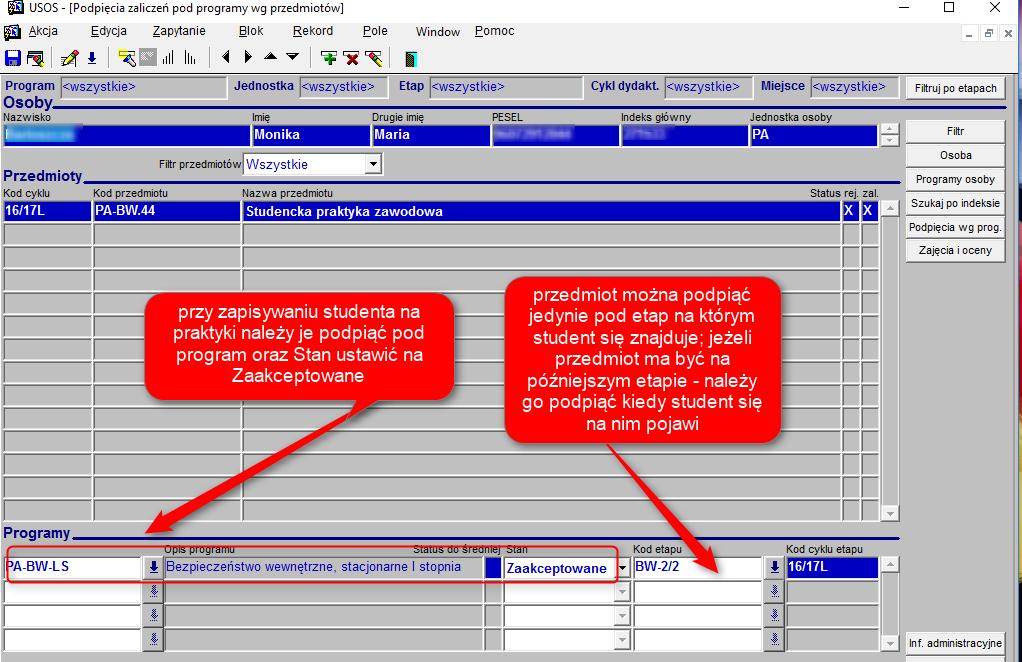Click the Filtruj po etapach button

coord(956,88)
